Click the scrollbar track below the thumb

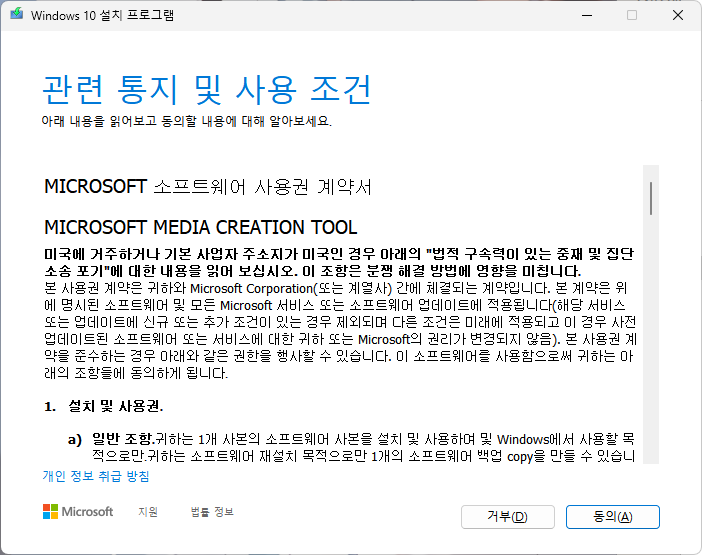651,340
